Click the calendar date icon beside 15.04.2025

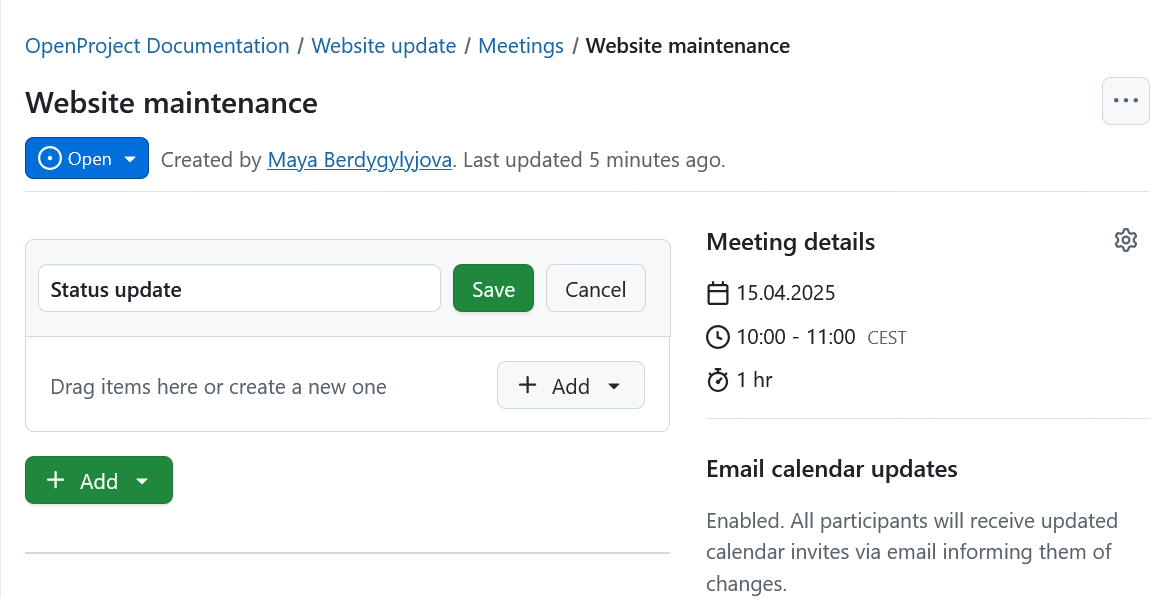click(x=718, y=292)
